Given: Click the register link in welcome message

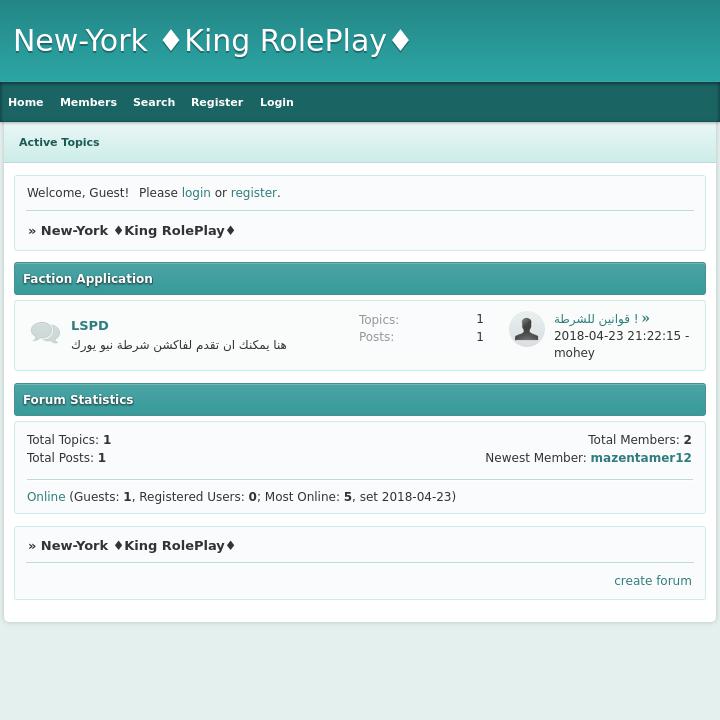Looking at the screenshot, I should [x=253, y=193].
